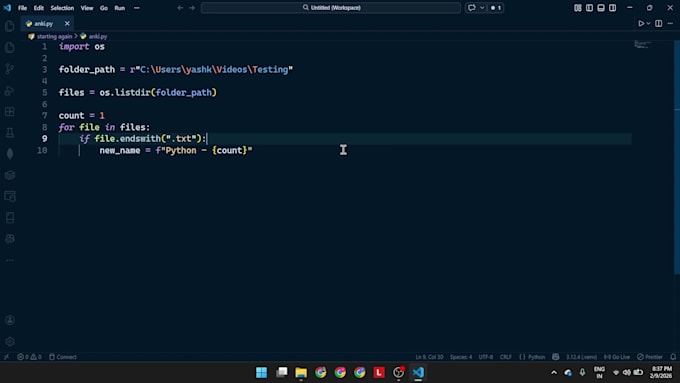Open the View menu
Viewport: 680px width, 383px height.
(x=87, y=8)
